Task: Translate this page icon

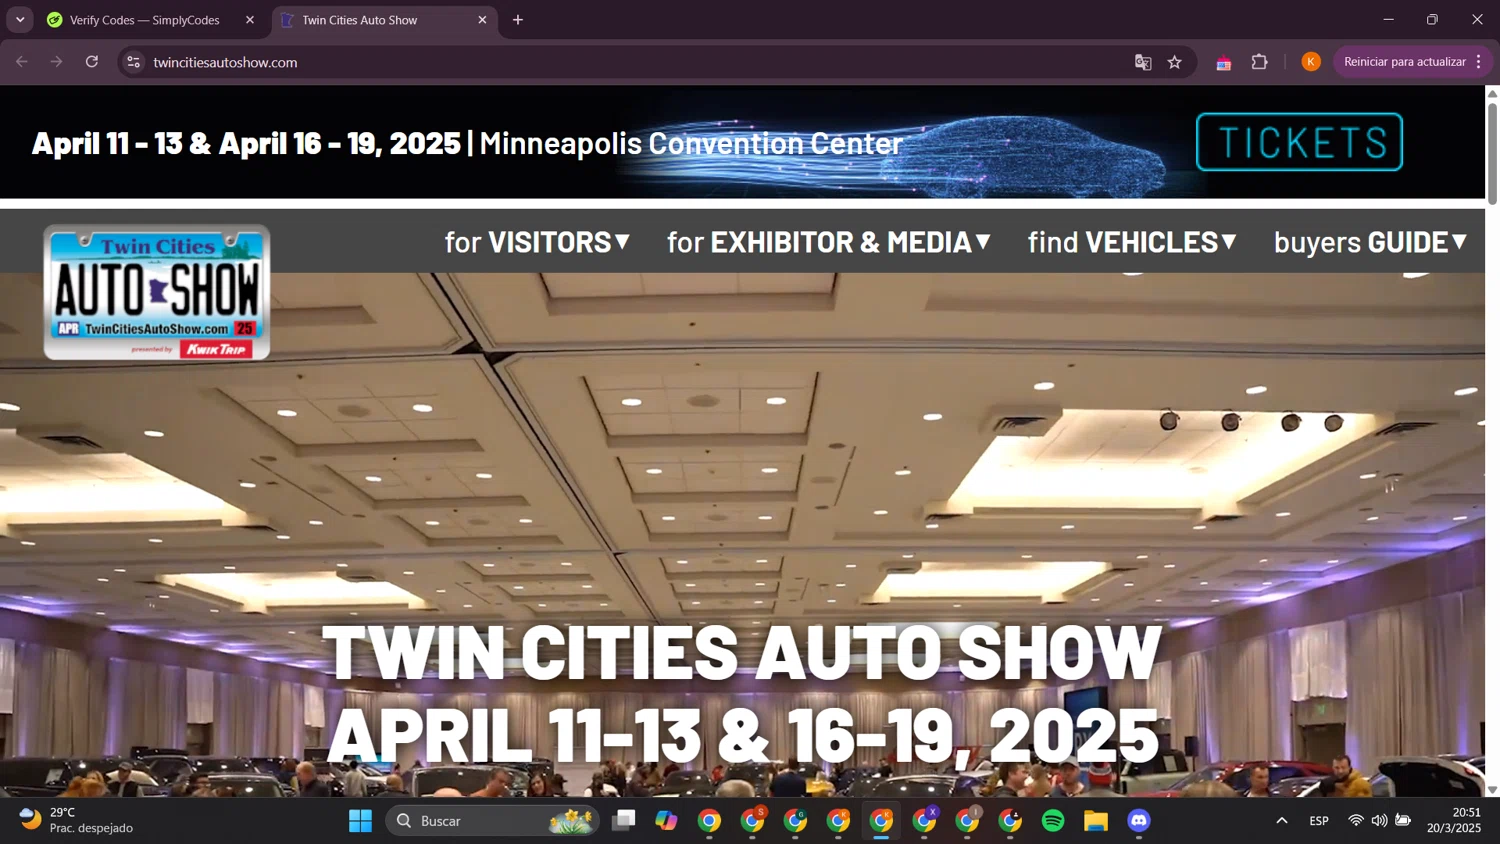Action: point(1143,62)
